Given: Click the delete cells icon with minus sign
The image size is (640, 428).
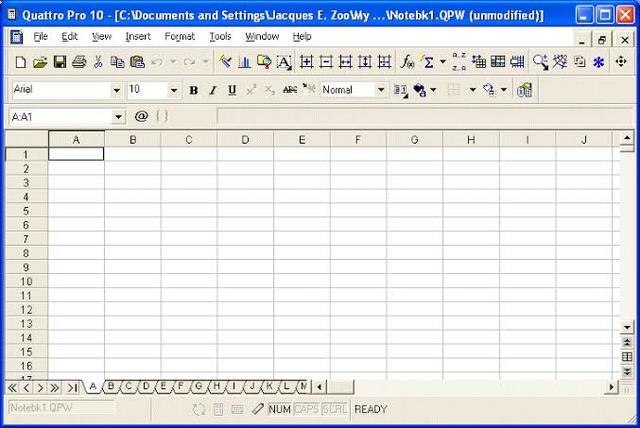Looking at the screenshot, I should pos(326,62).
